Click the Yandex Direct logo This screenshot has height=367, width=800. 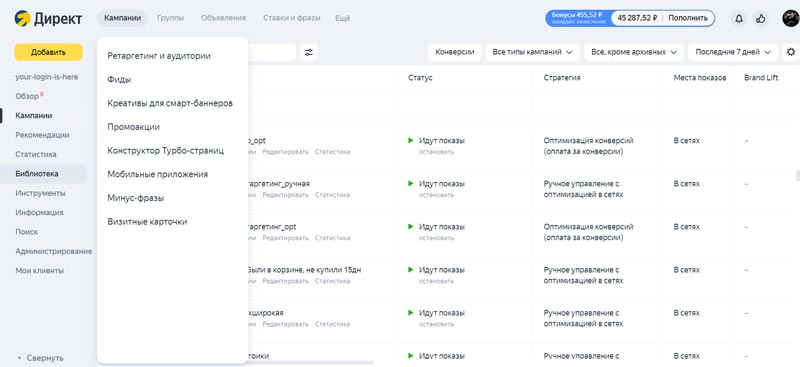tap(48, 18)
